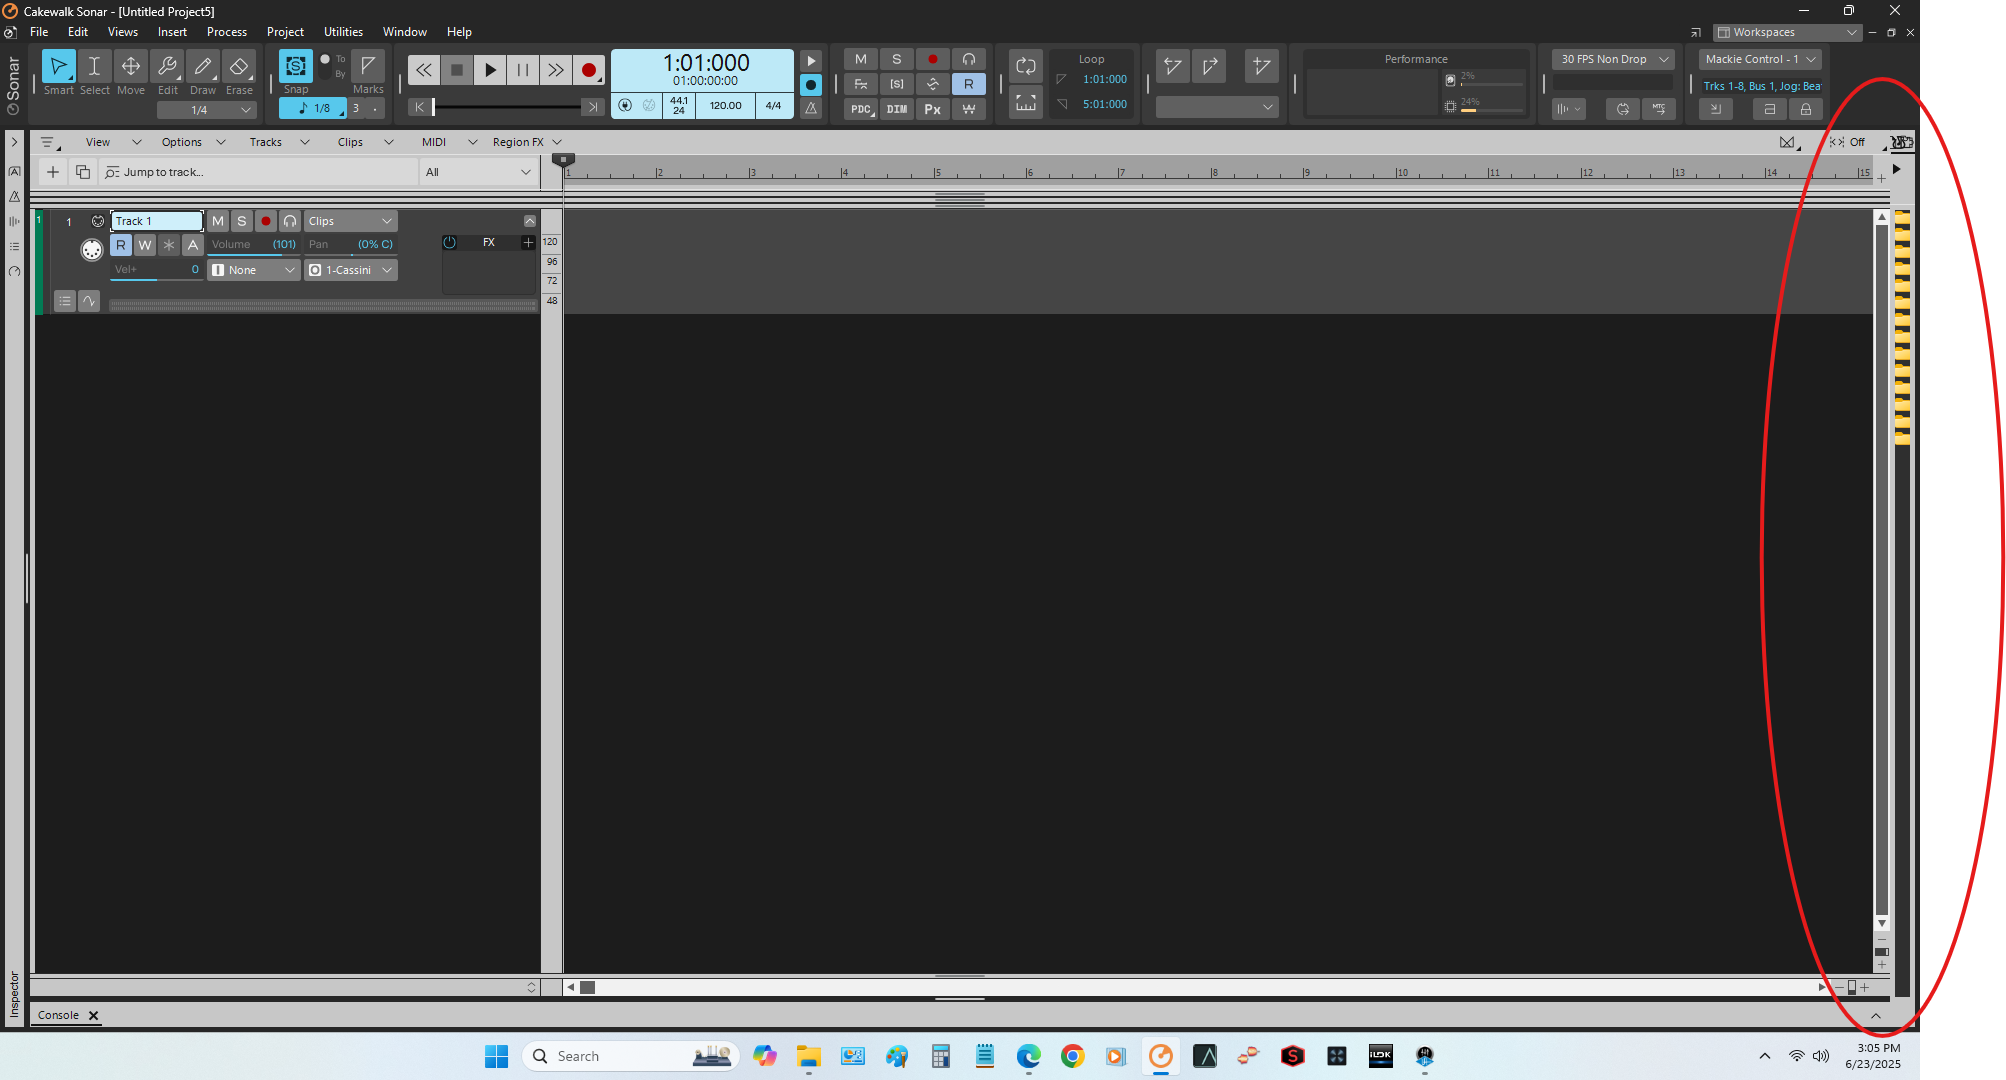The width and height of the screenshot is (2006, 1080).
Task: Open the Utilities menu
Action: pos(343,32)
